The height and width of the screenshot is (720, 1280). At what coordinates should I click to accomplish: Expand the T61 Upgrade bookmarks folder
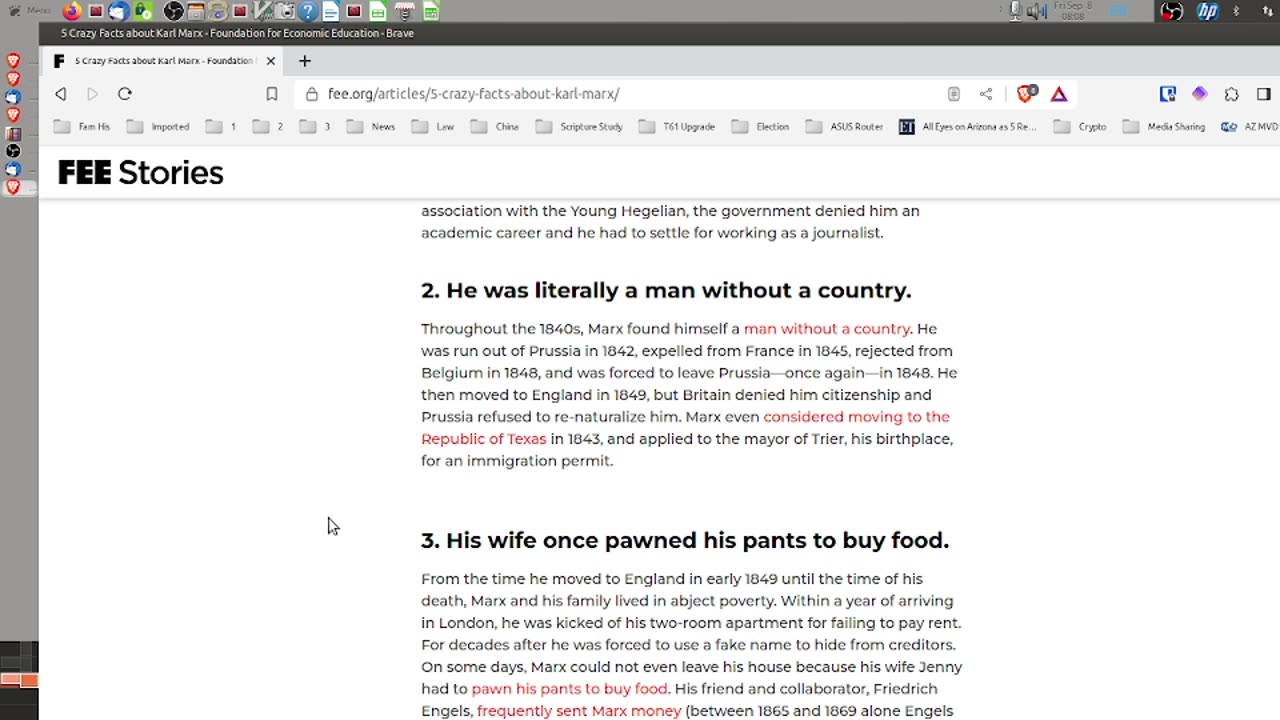(677, 127)
